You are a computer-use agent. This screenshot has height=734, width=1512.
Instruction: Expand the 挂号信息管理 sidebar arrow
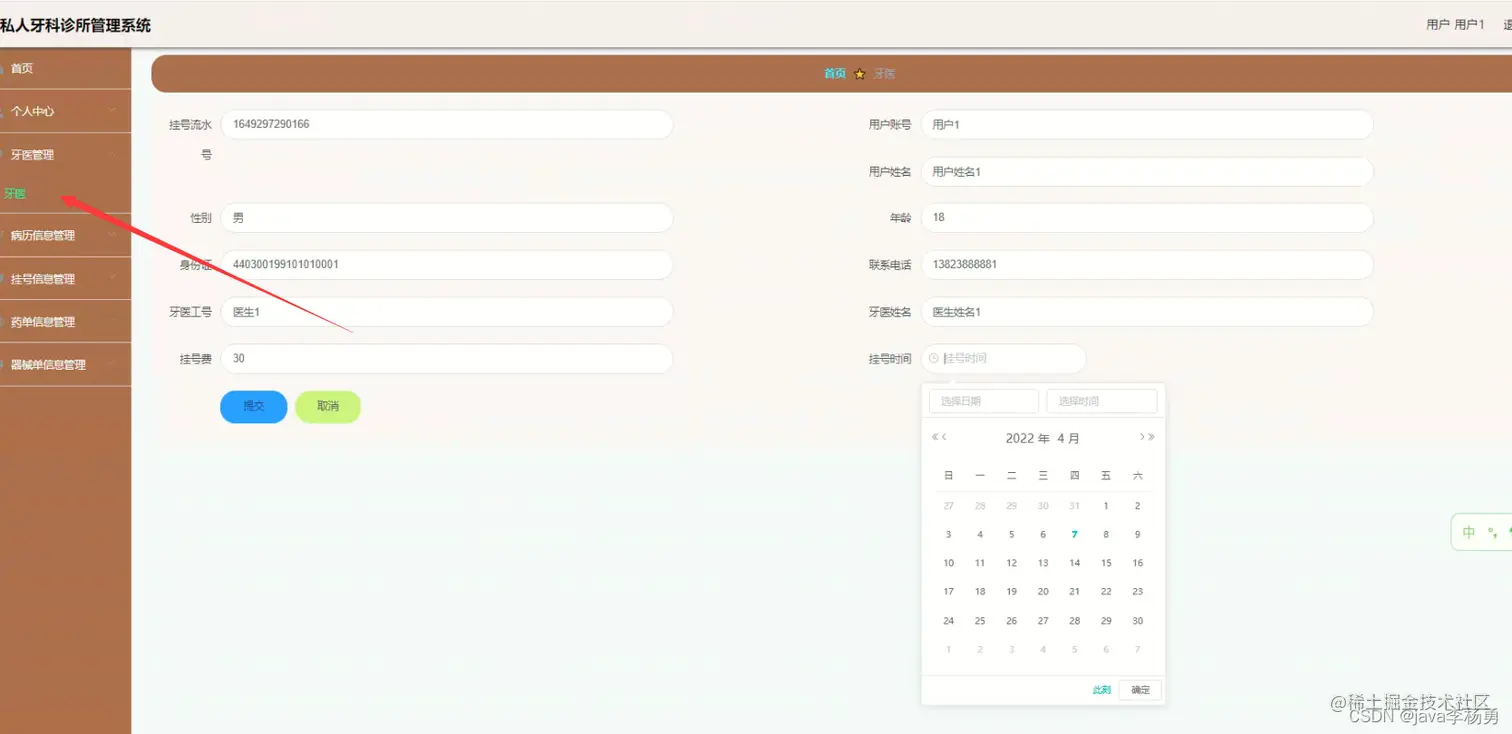pyautogui.click(x=113, y=278)
